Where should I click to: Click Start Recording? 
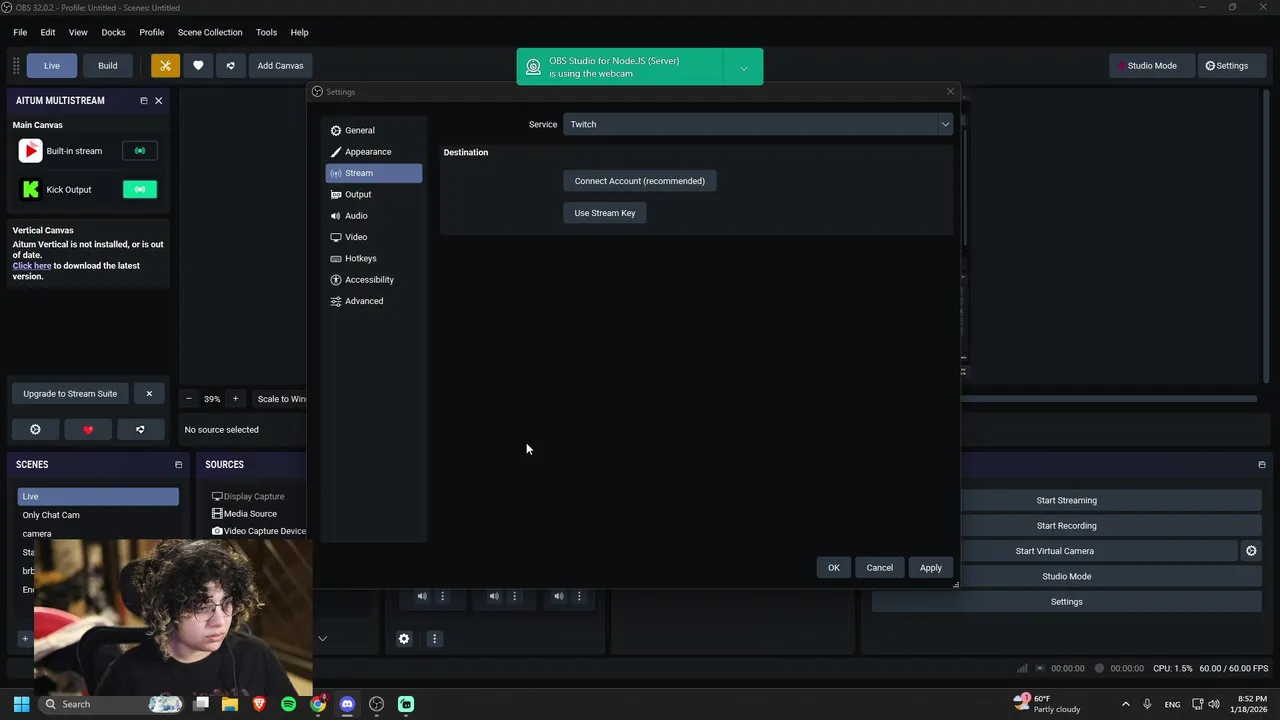(x=1067, y=526)
